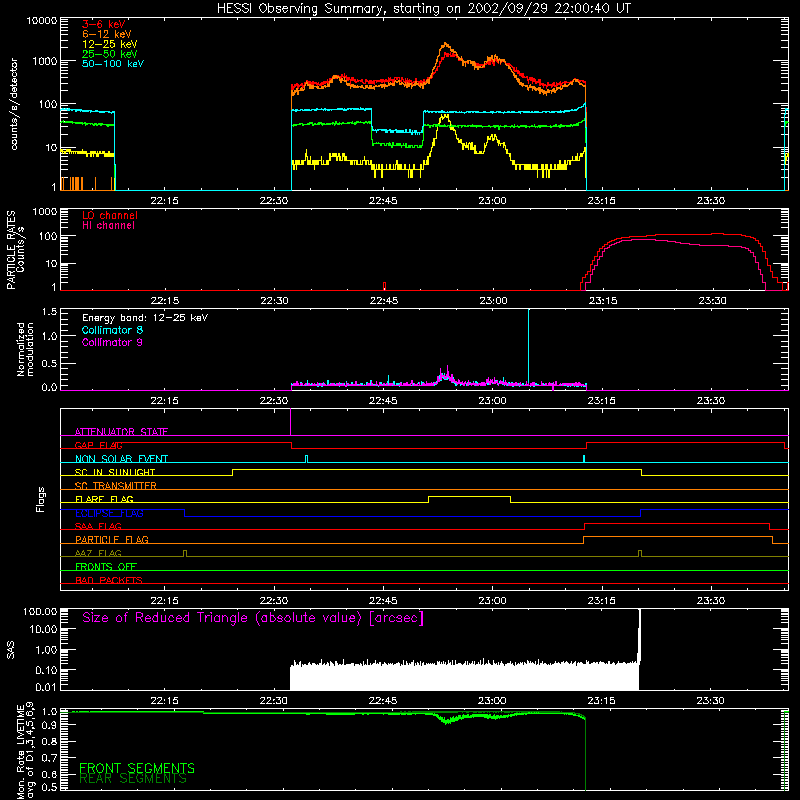Click the 'FLARE FLAG' label
Image resolution: width=800 pixels, height=800 pixels.
pyautogui.click(x=104, y=499)
